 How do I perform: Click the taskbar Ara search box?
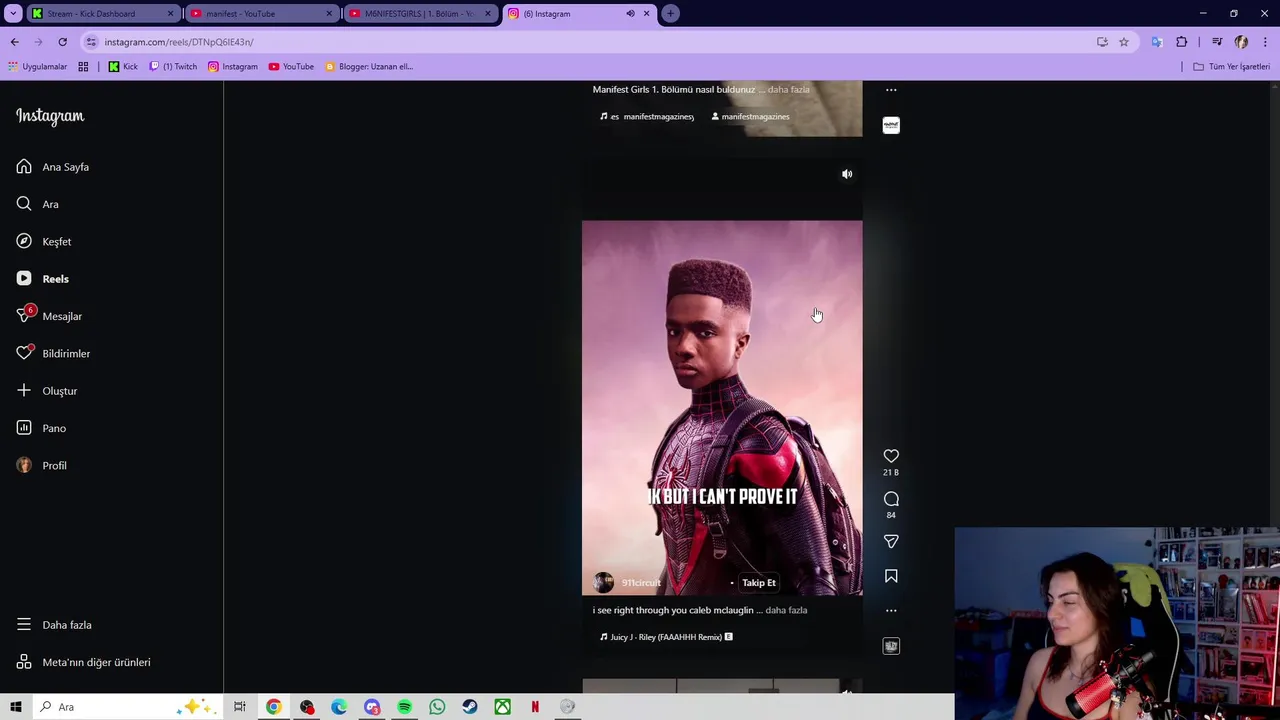127,707
